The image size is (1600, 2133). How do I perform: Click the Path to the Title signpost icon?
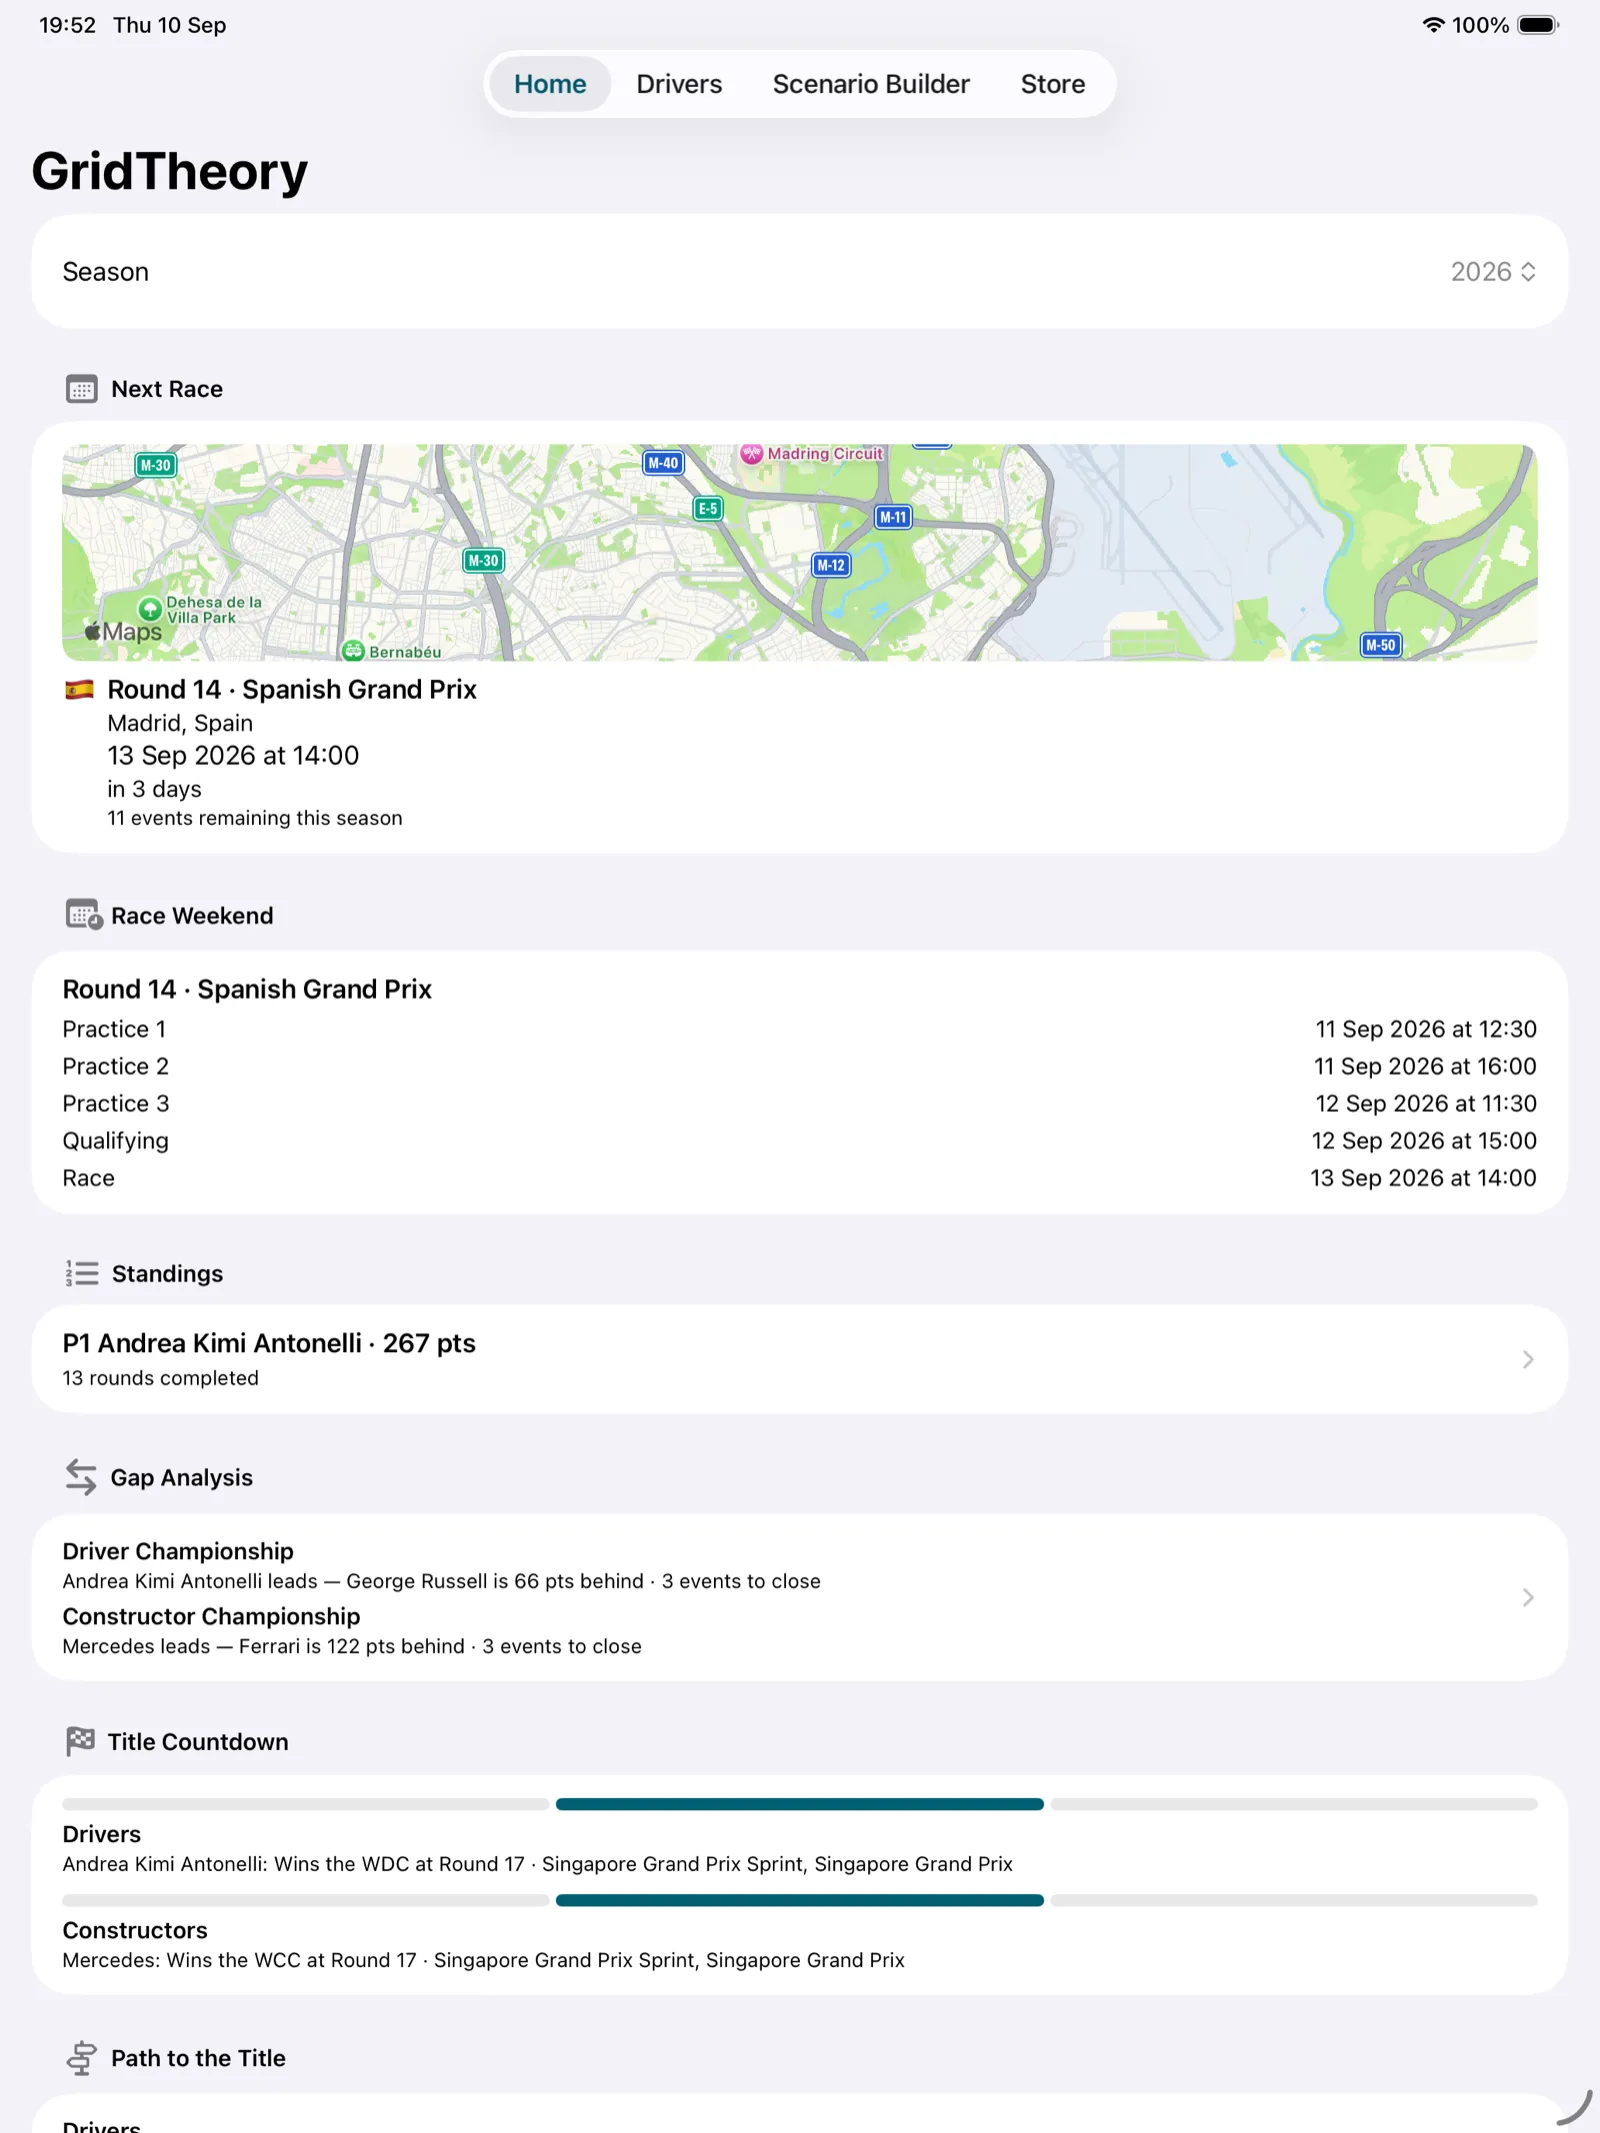[x=81, y=2058]
